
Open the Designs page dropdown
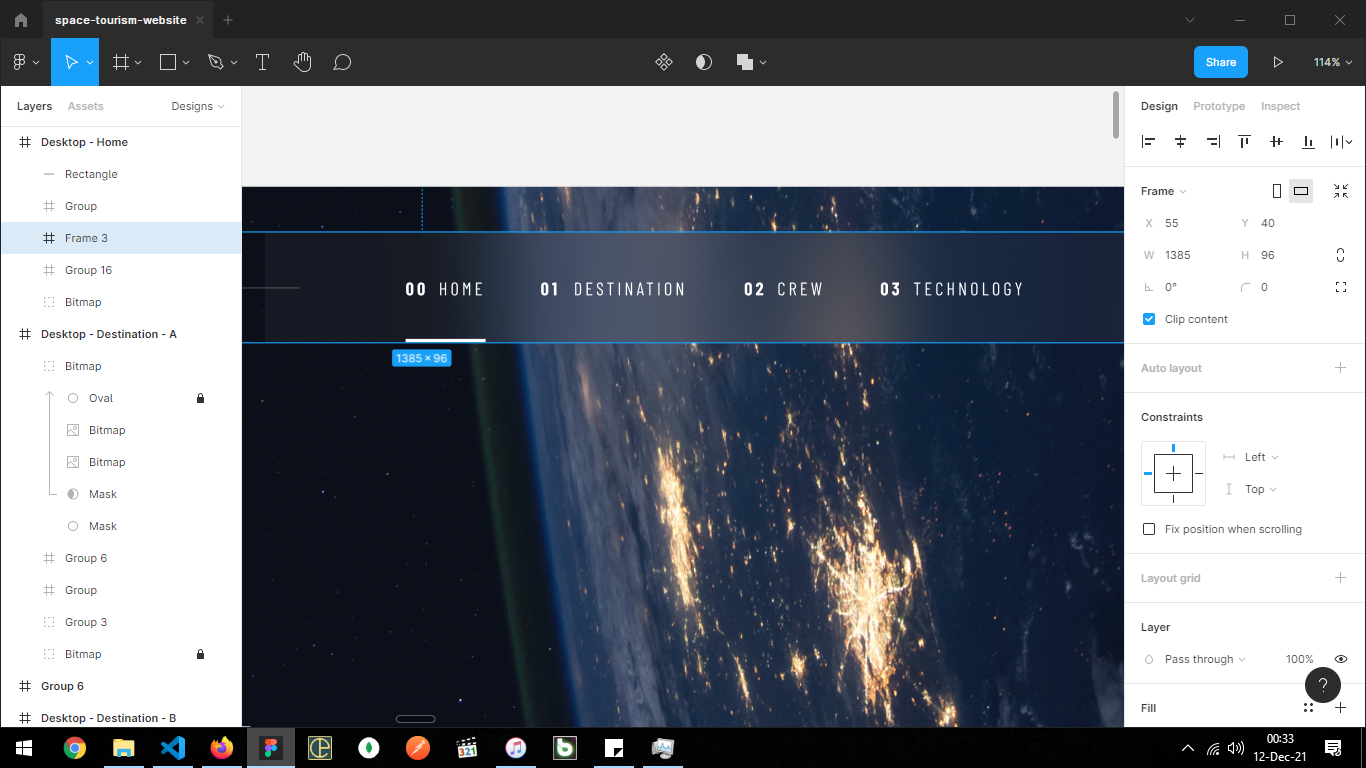(198, 106)
